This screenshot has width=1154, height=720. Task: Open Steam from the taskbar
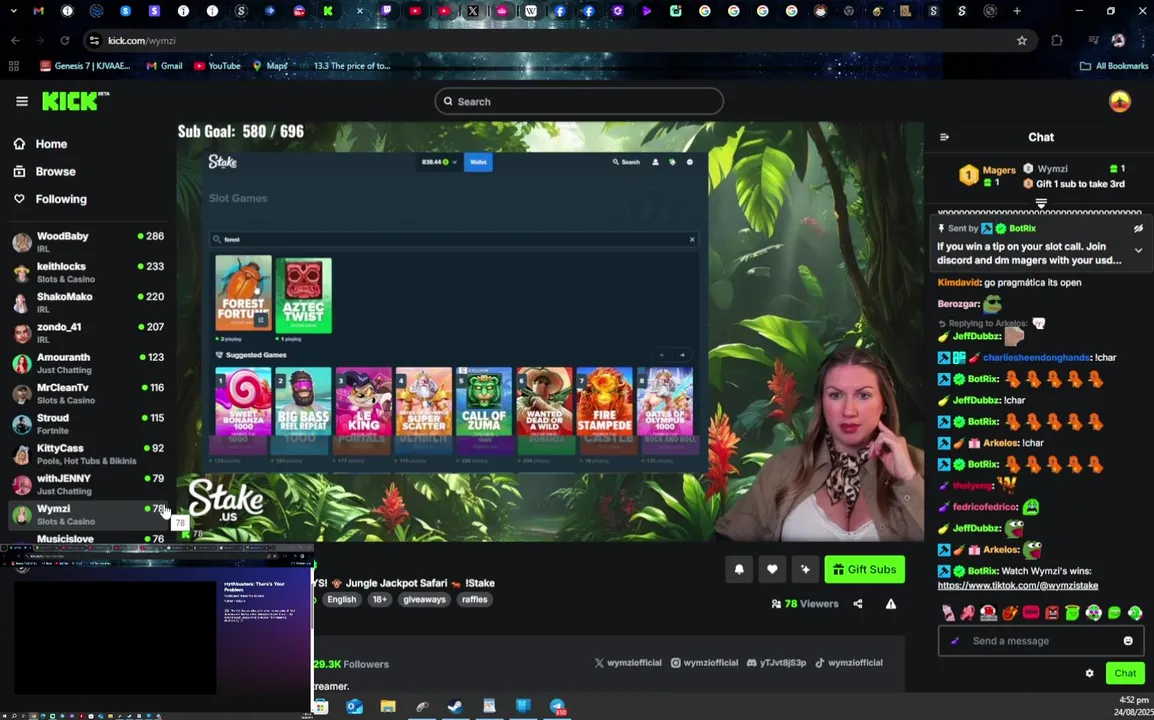pyautogui.click(x=455, y=707)
